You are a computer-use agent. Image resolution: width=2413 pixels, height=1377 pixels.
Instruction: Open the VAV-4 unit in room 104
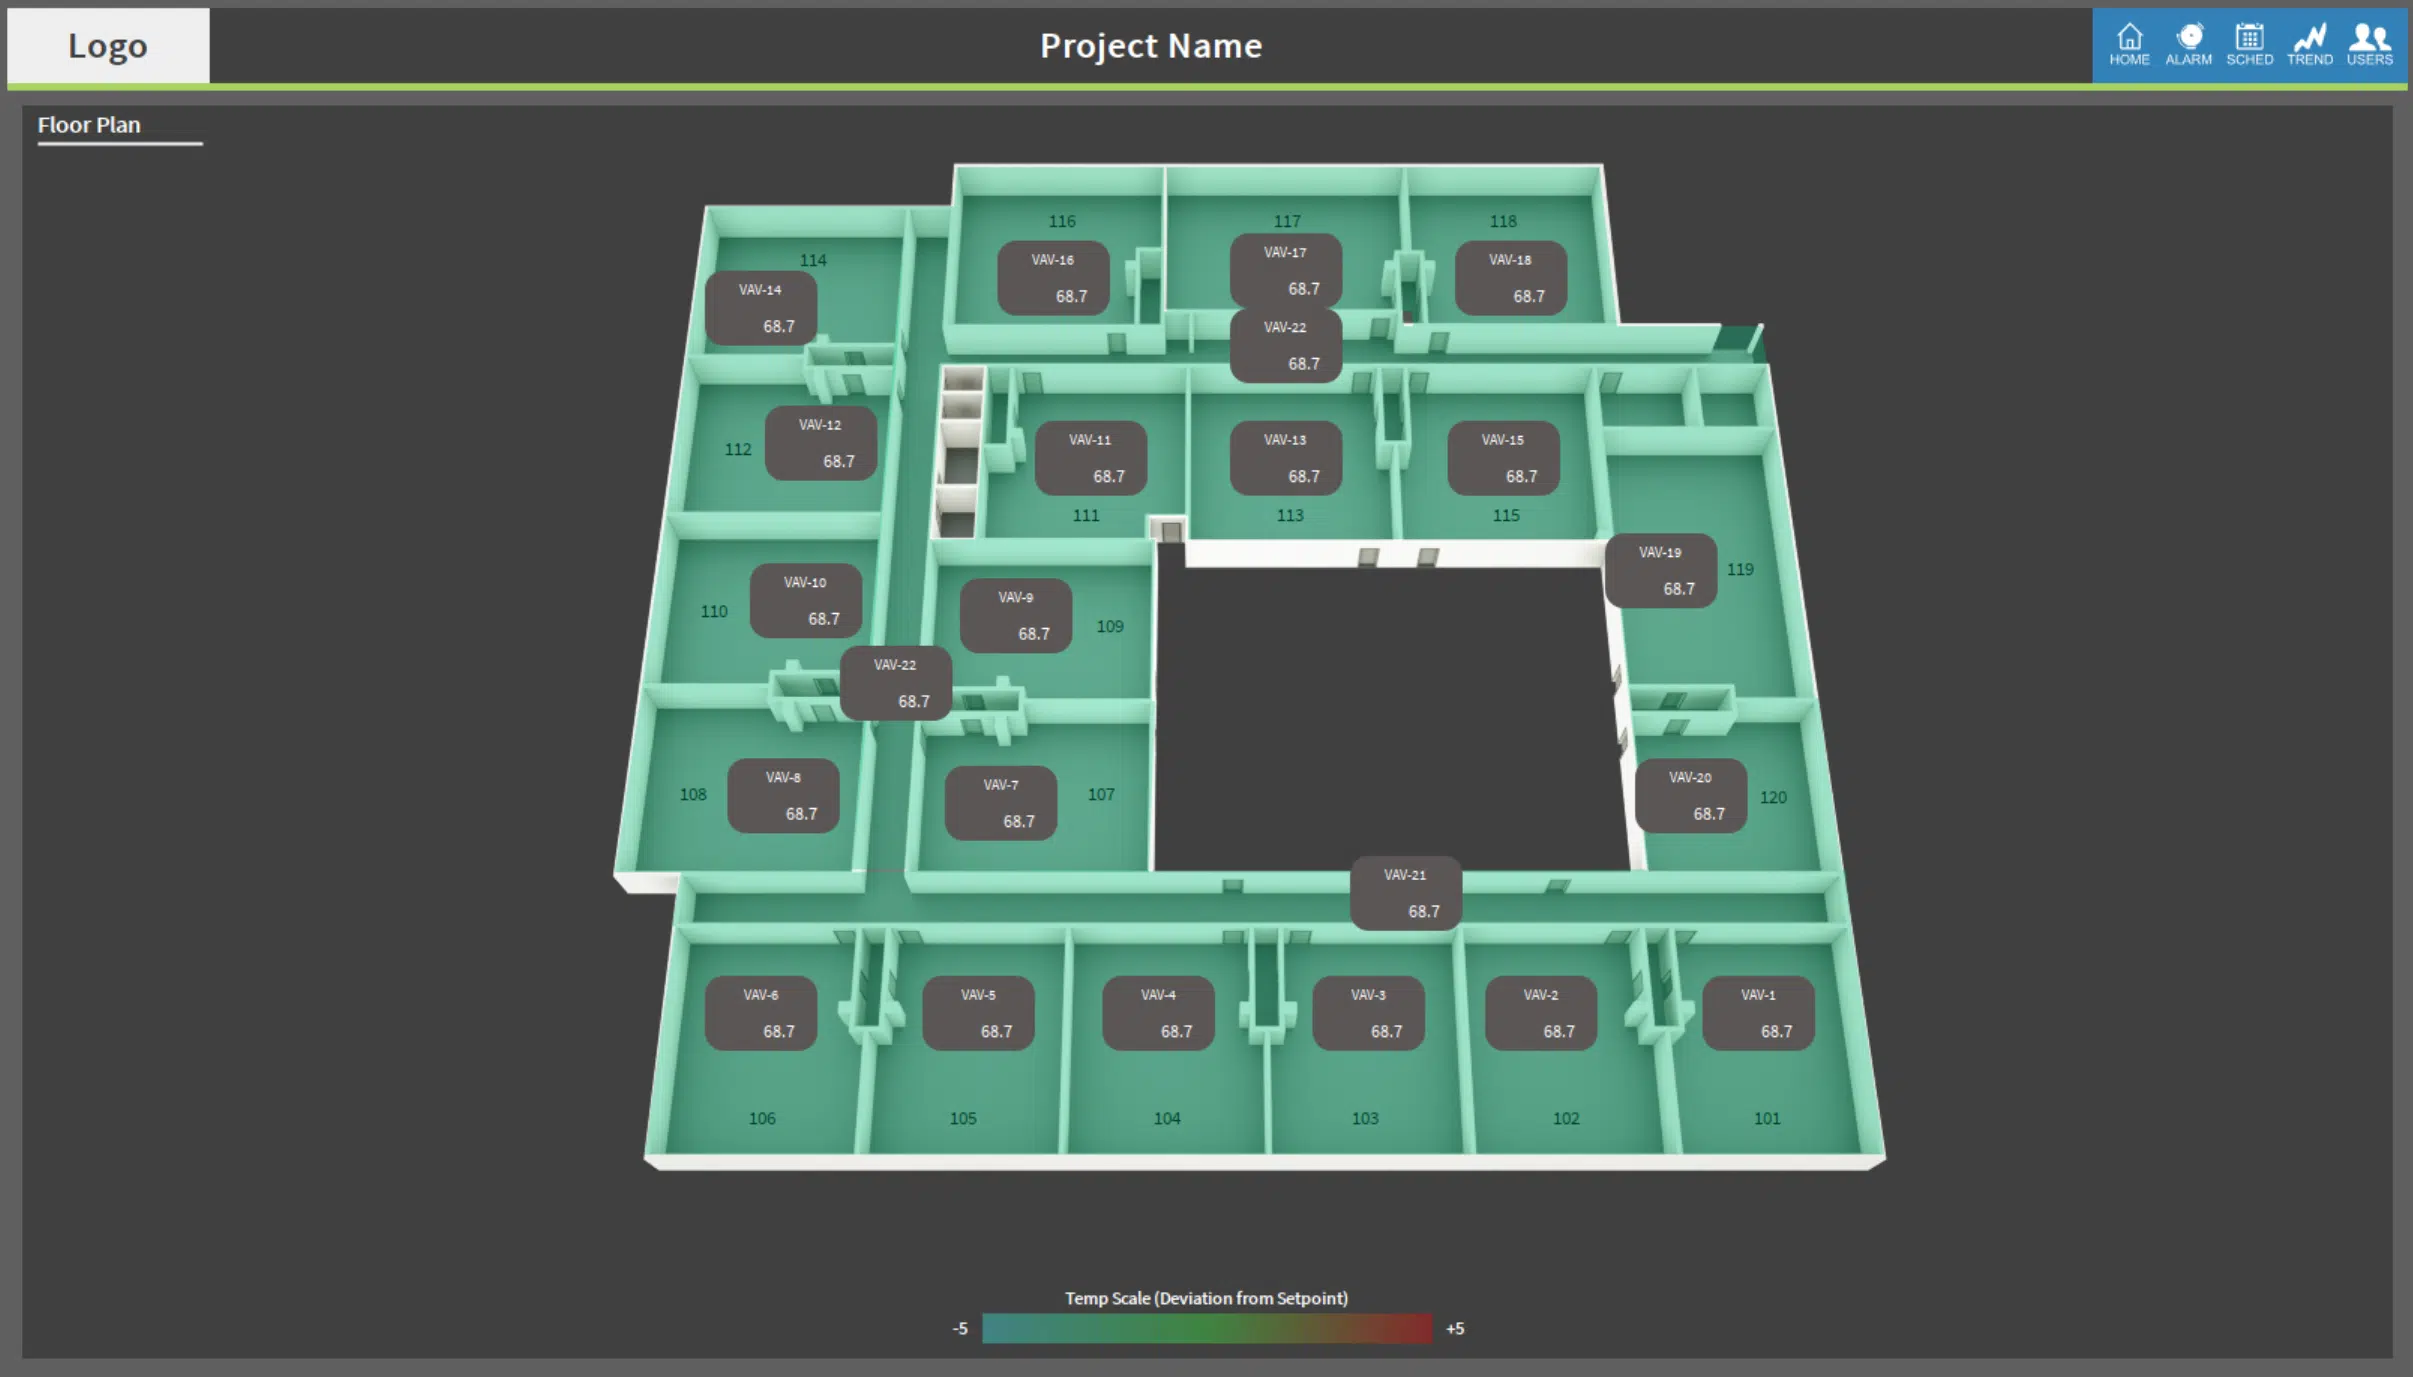pos(1158,1012)
